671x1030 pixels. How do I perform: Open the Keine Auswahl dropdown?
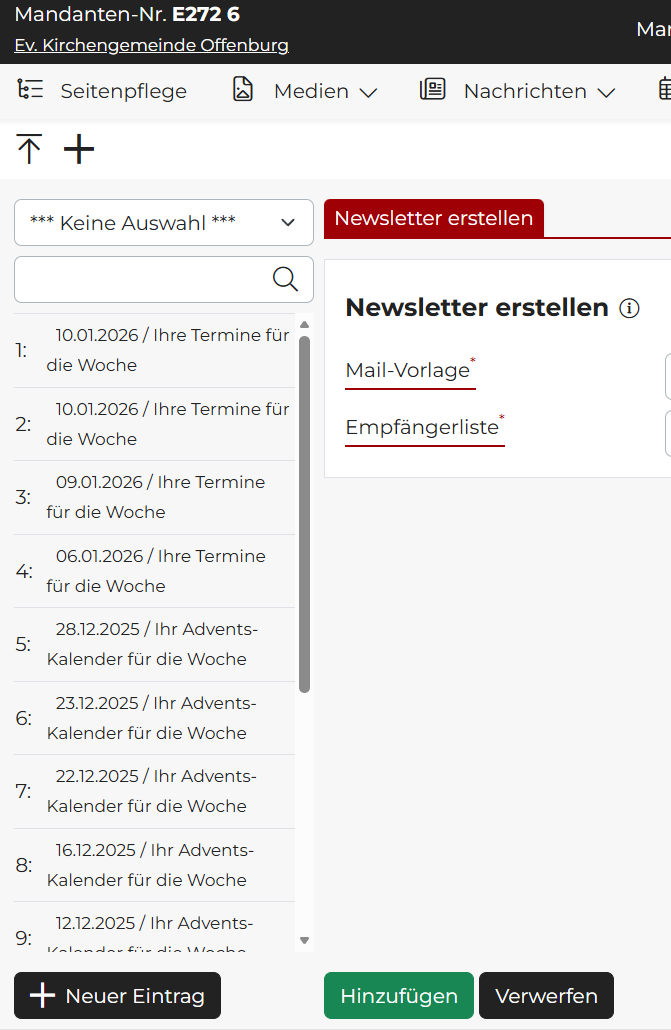point(164,222)
